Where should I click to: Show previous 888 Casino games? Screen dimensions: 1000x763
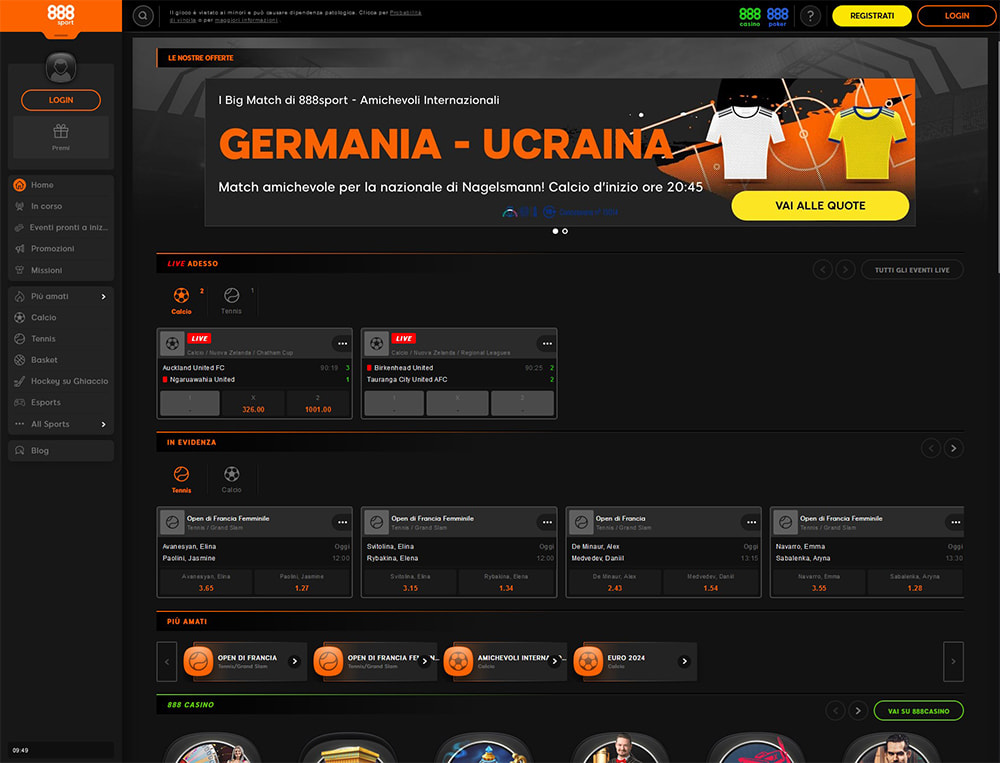(x=835, y=711)
